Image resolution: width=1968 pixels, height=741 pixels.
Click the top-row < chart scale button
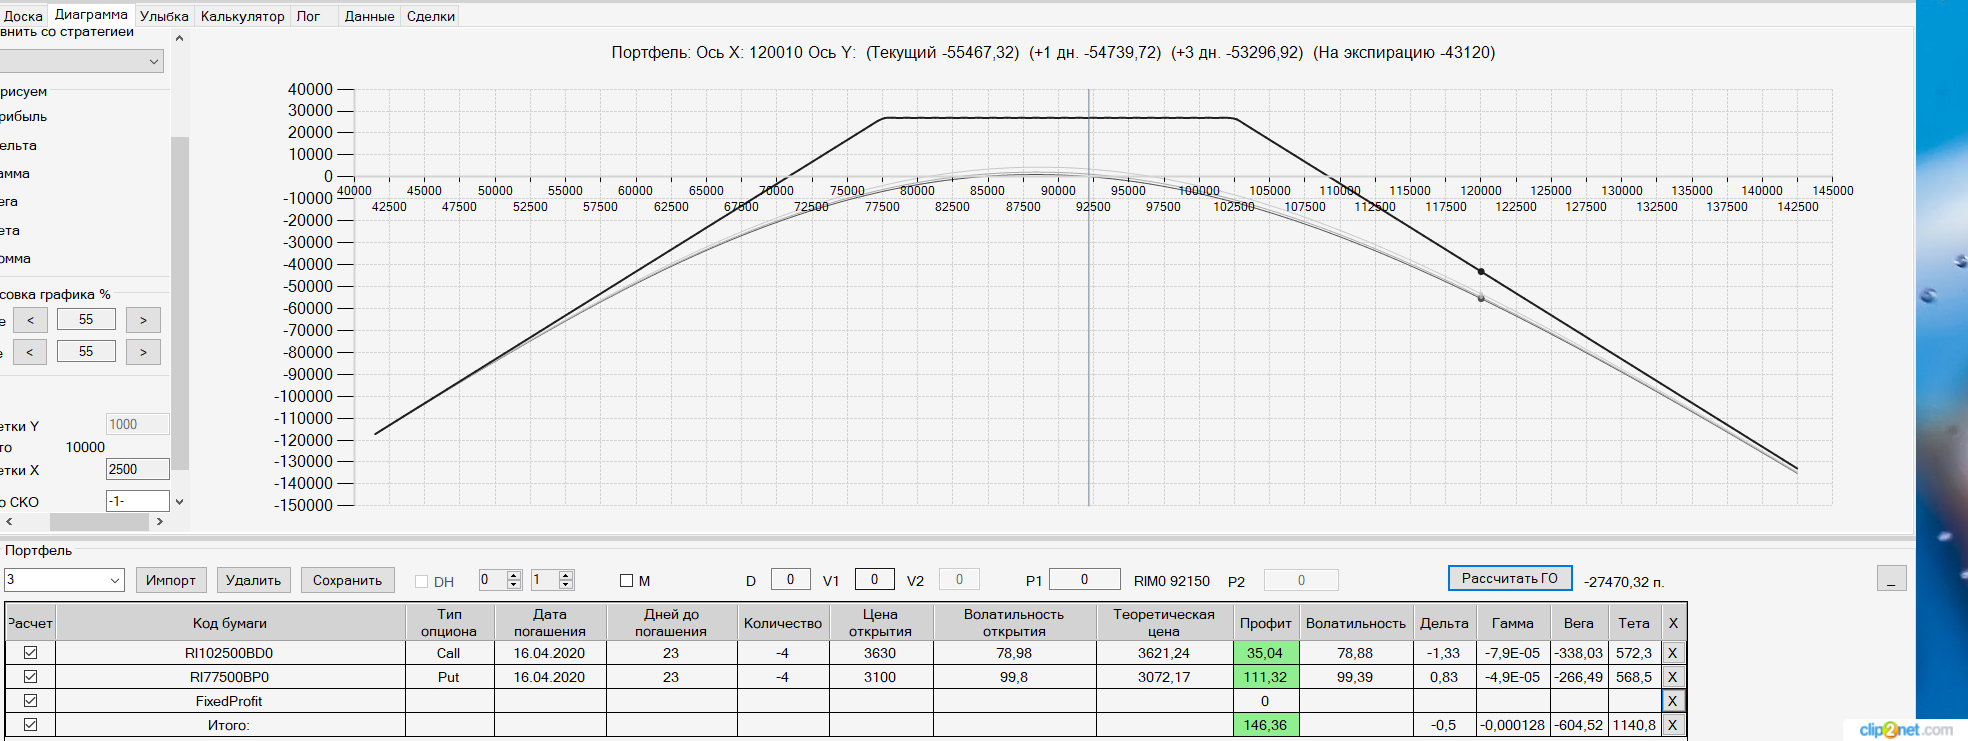[30, 320]
